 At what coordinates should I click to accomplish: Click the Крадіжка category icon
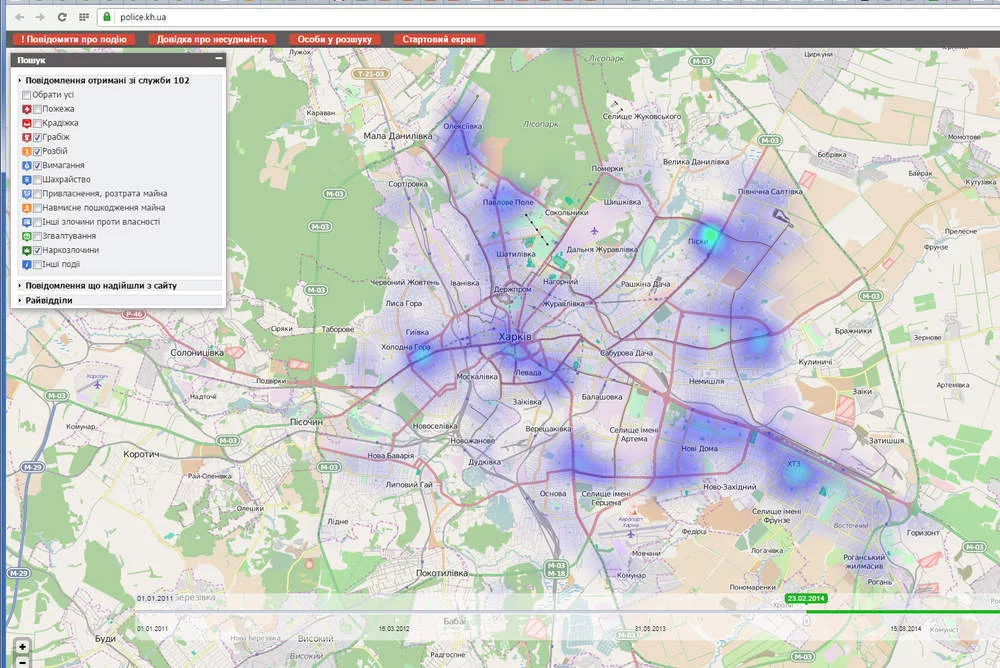tap(27, 123)
